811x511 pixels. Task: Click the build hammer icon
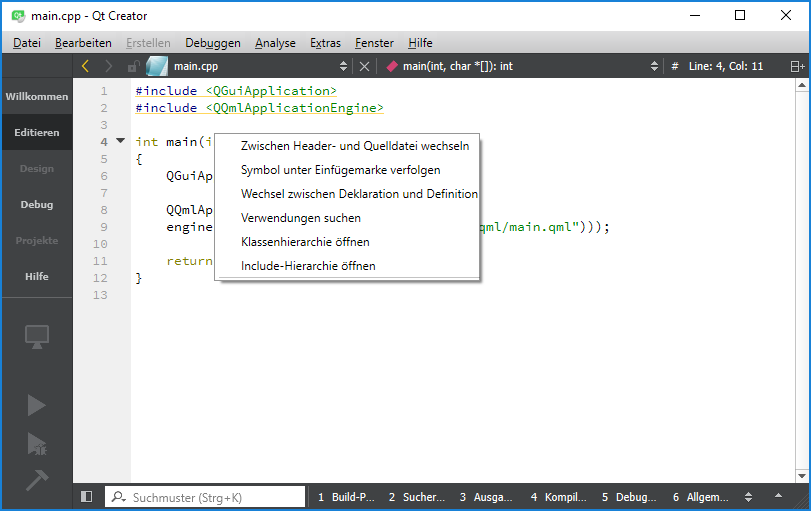pos(37,481)
